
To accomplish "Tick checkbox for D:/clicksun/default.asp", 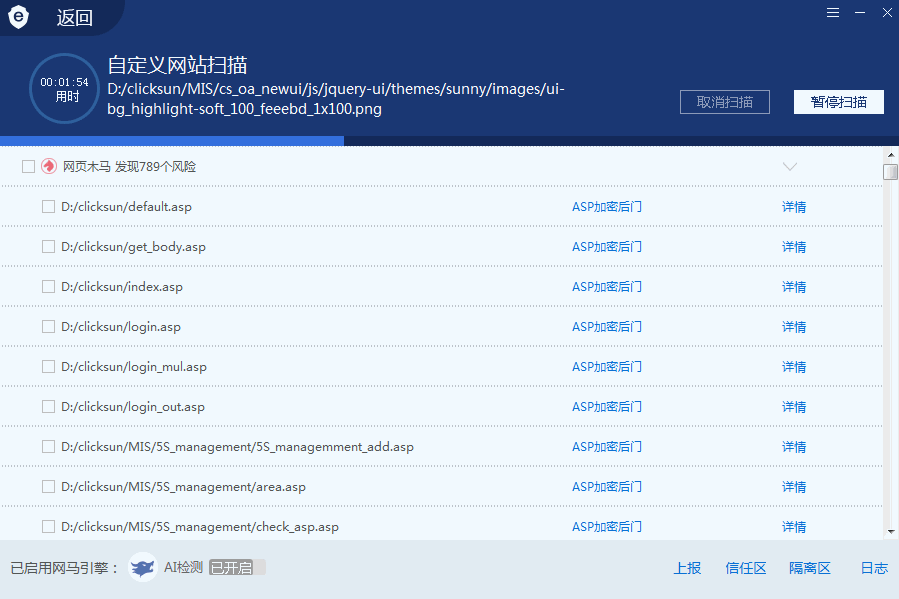I will click(x=48, y=207).
